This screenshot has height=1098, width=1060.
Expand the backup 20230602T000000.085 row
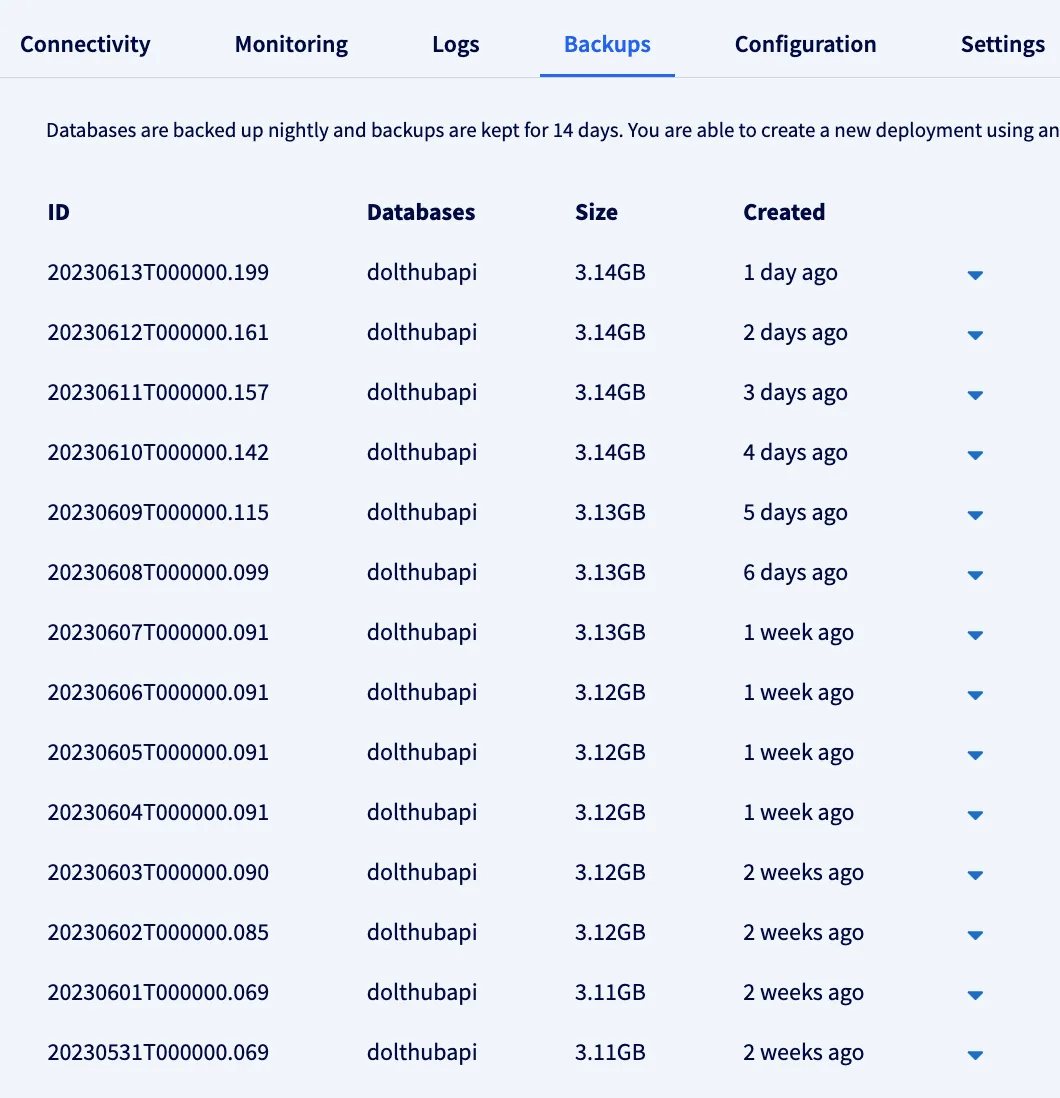pos(975,934)
